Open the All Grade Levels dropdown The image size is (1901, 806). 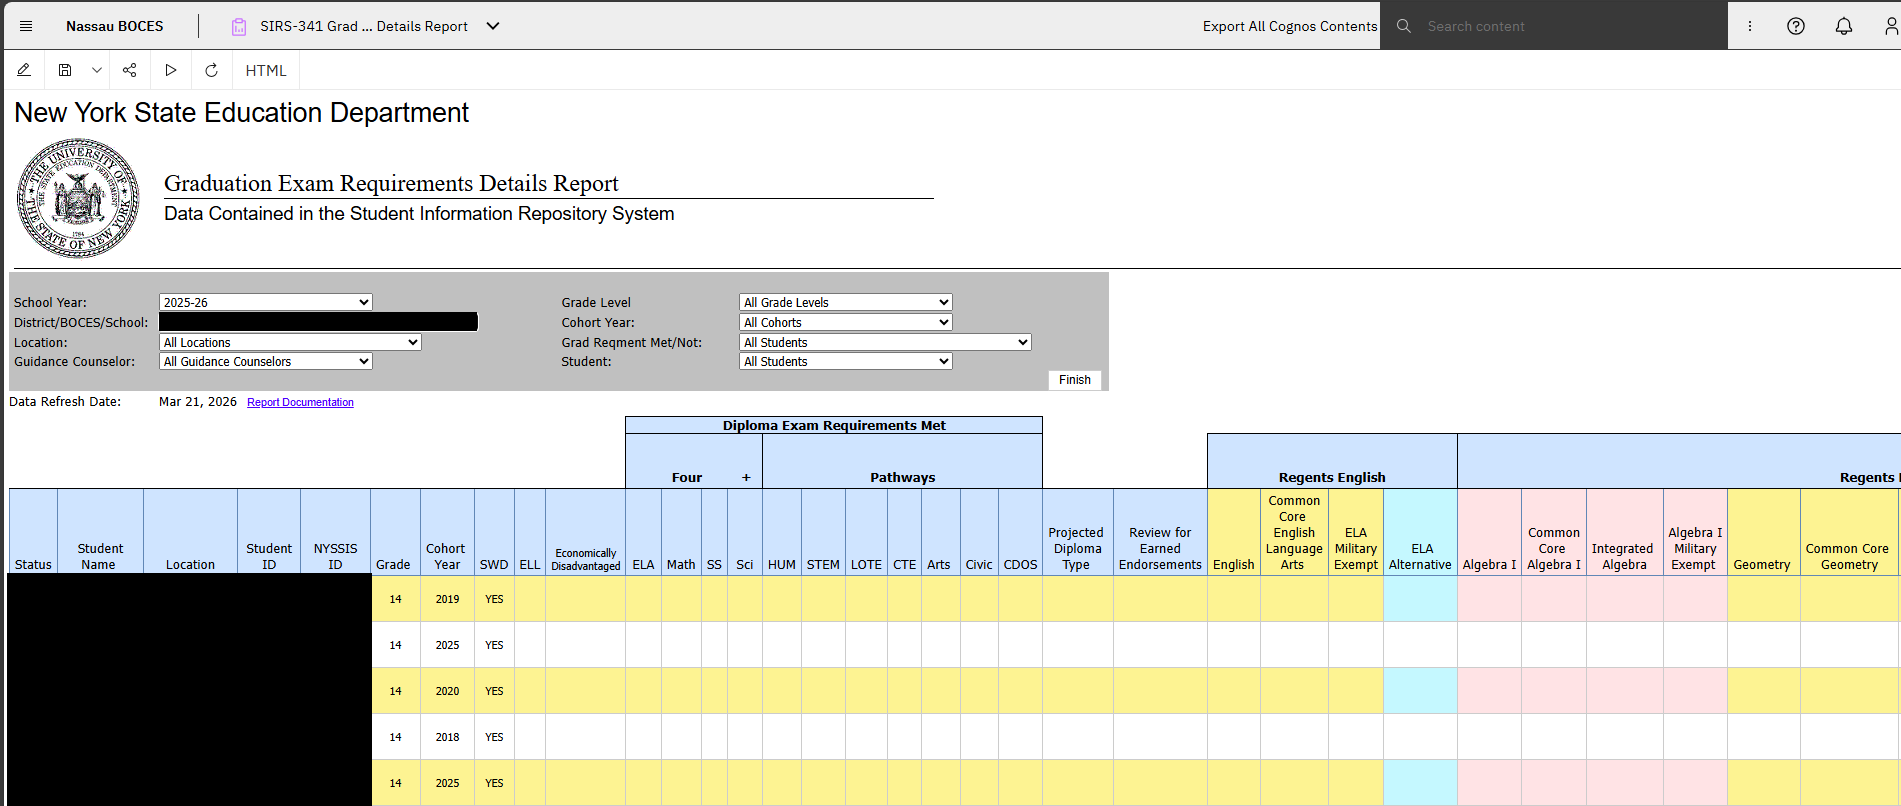[846, 302]
